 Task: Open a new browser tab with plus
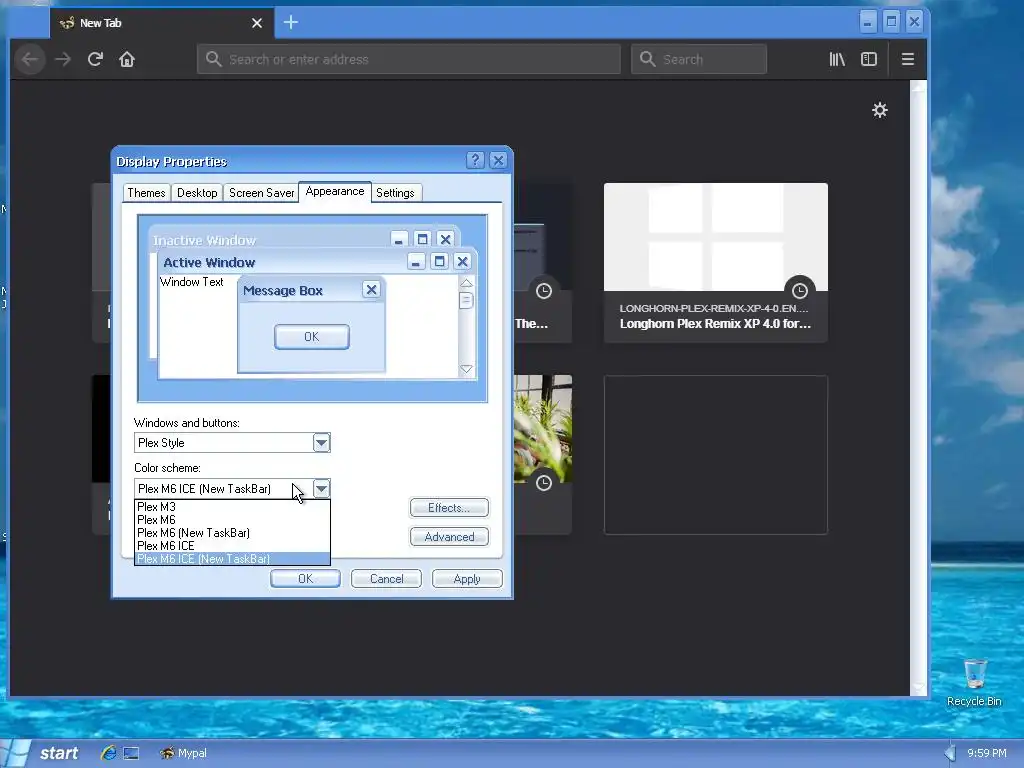pyautogui.click(x=291, y=23)
